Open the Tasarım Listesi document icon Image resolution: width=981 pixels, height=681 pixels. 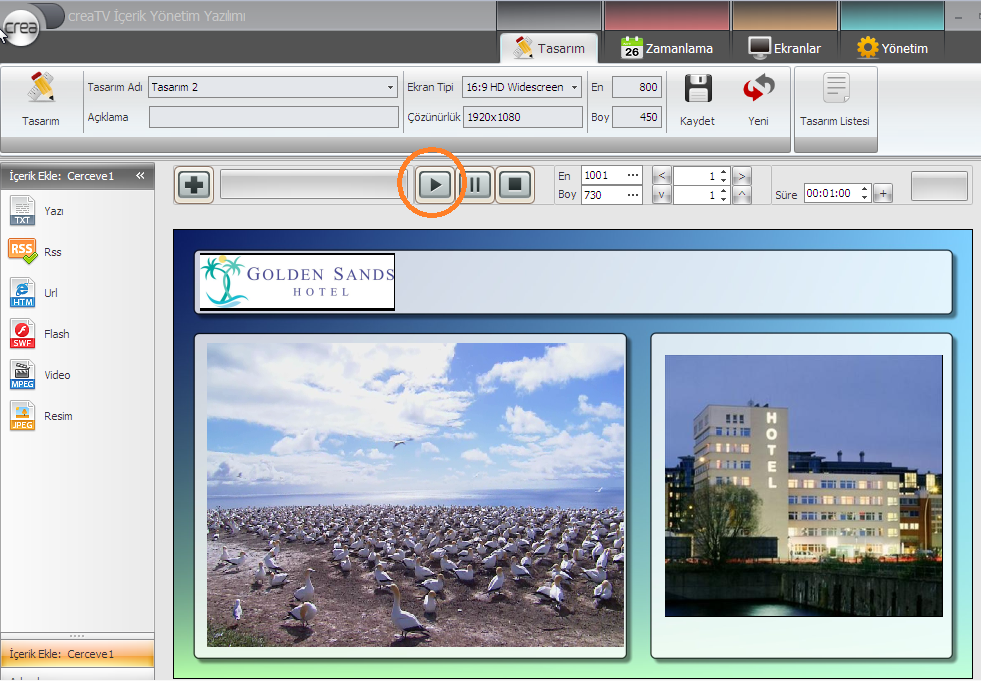(x=835, y=90)
